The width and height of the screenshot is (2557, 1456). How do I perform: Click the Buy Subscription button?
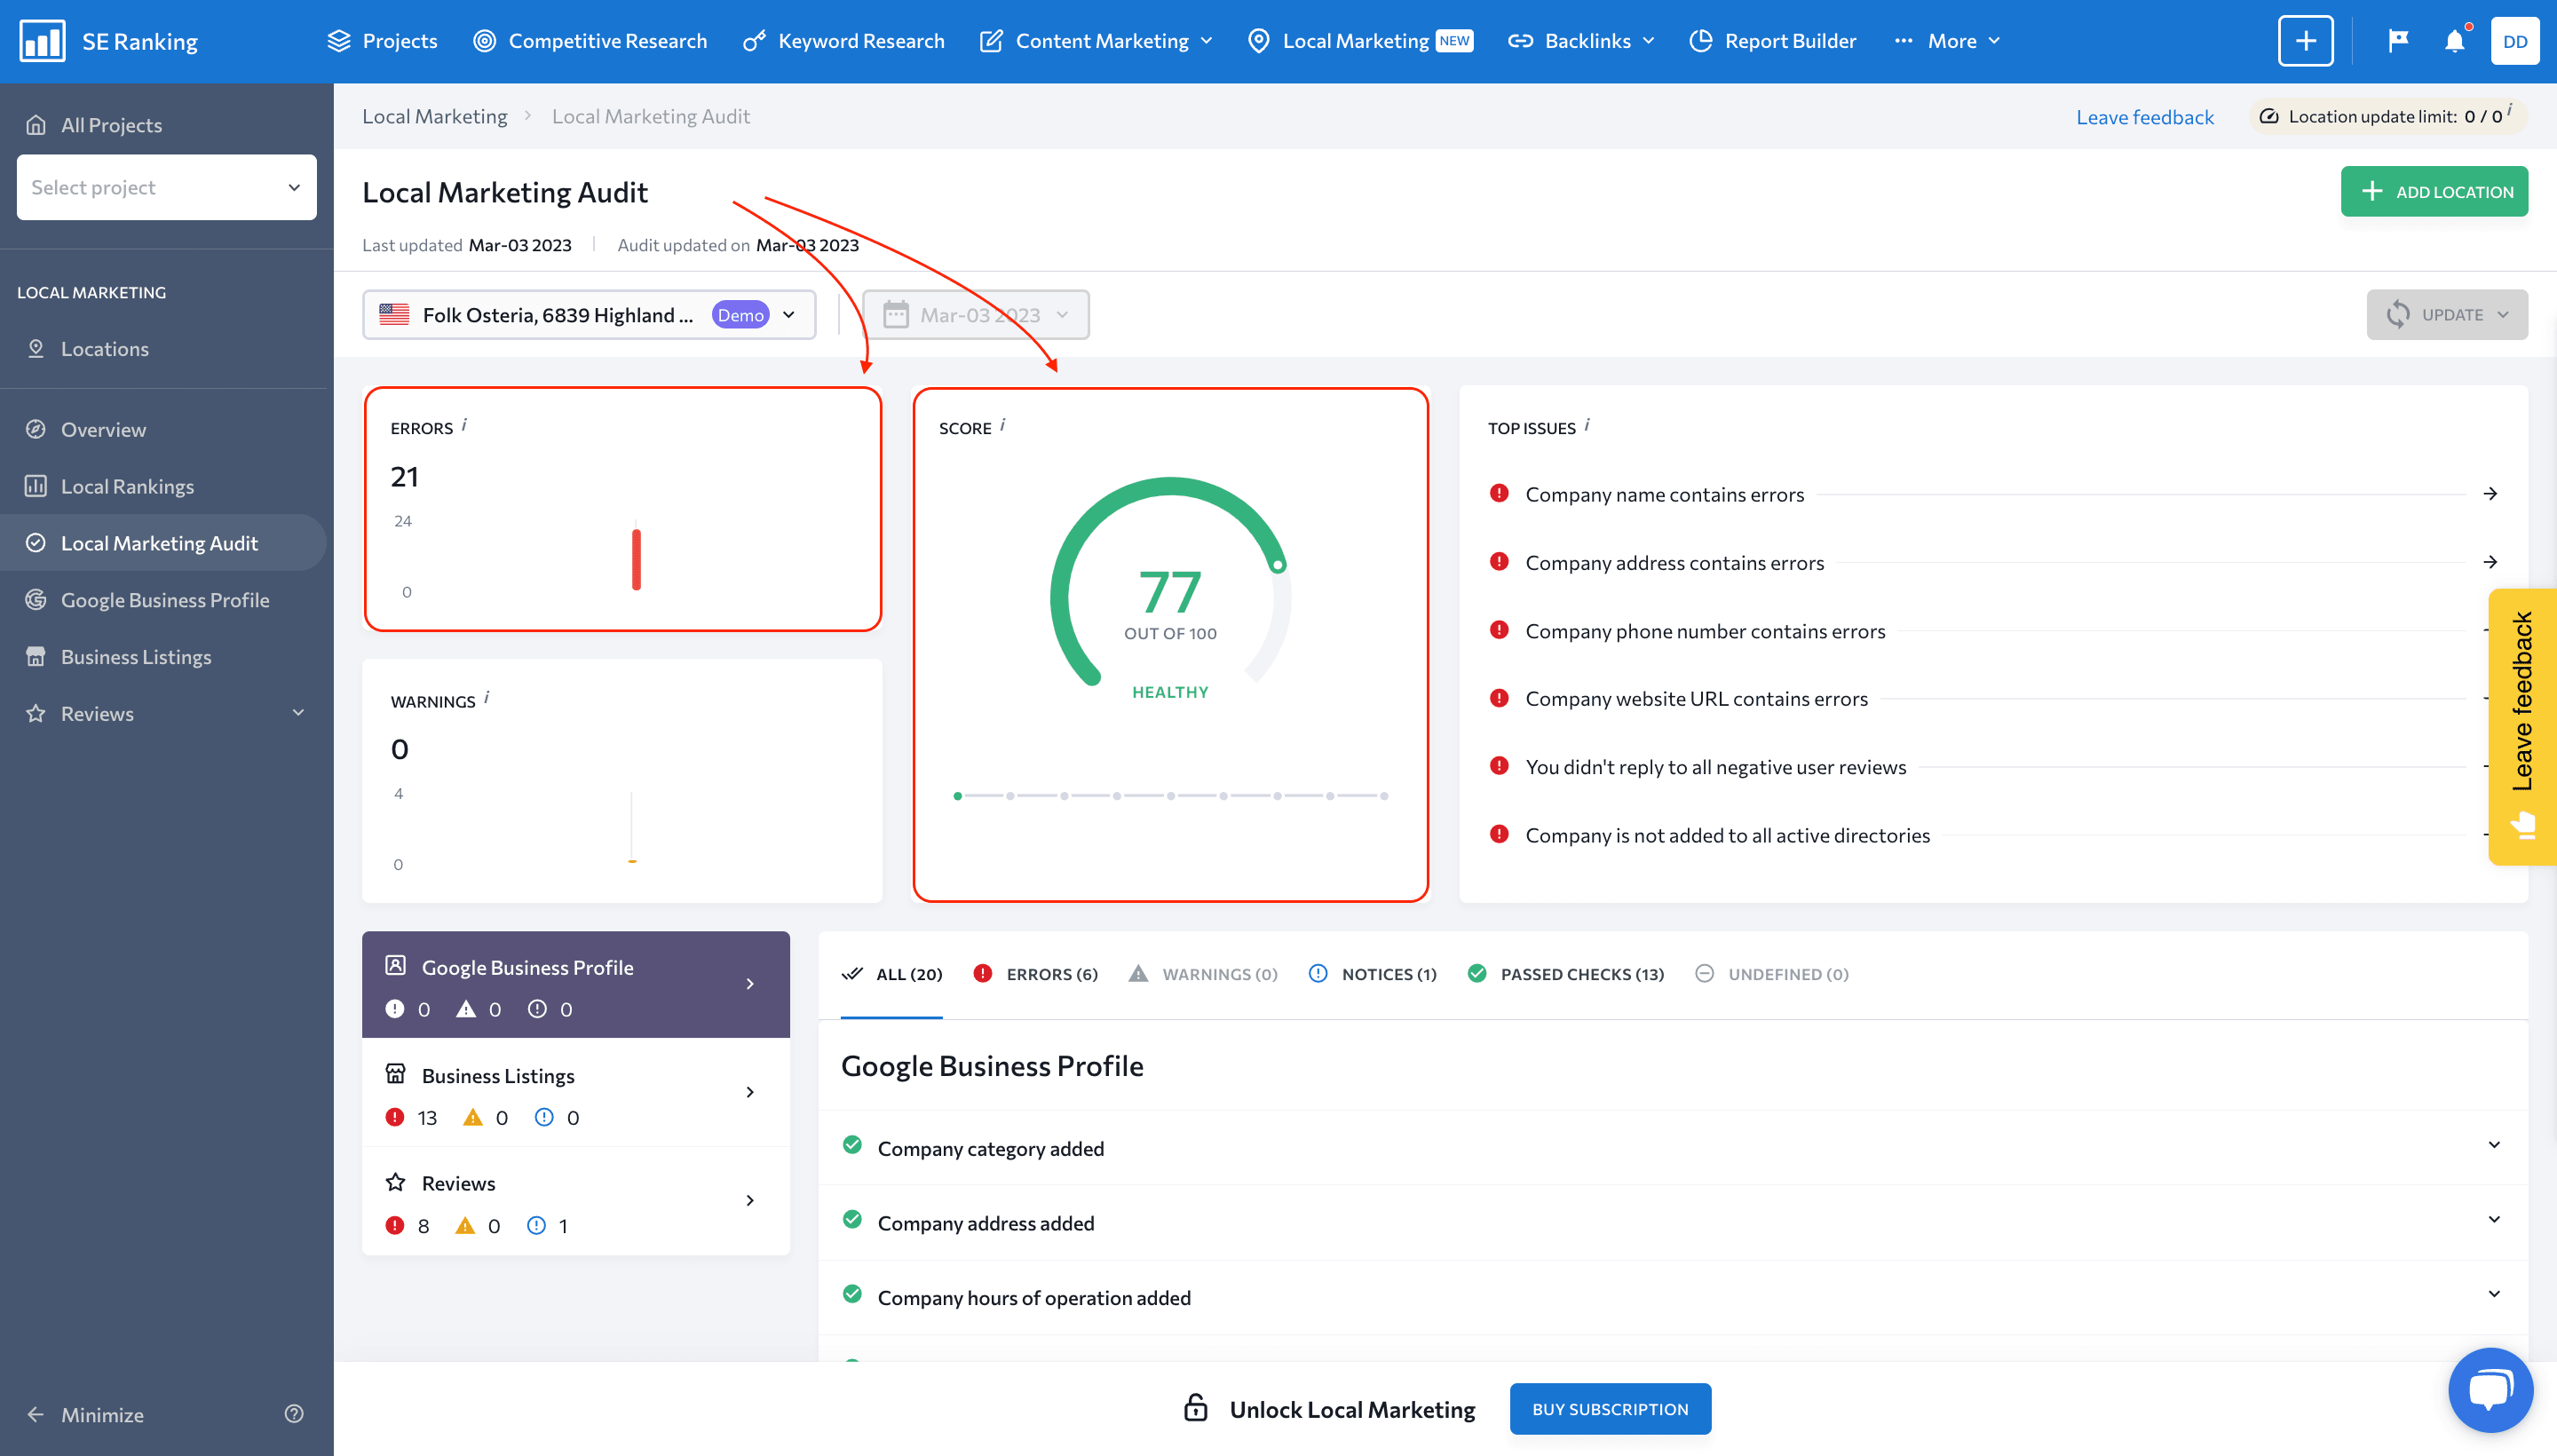click(1610, 1409)
